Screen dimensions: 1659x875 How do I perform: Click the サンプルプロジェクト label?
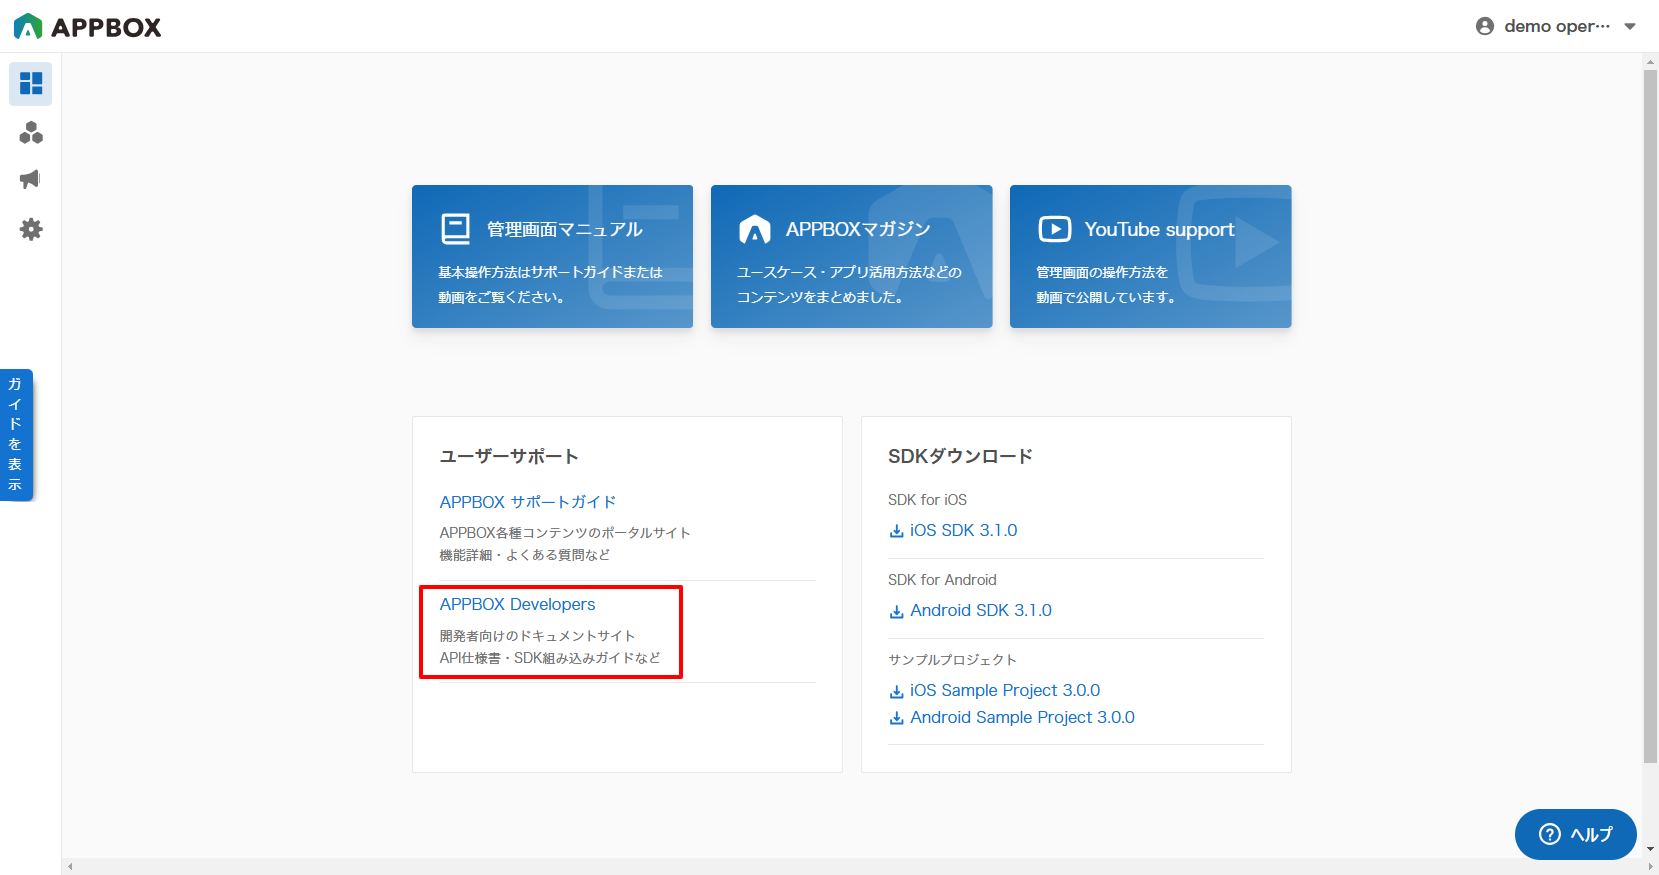[952, 660]
